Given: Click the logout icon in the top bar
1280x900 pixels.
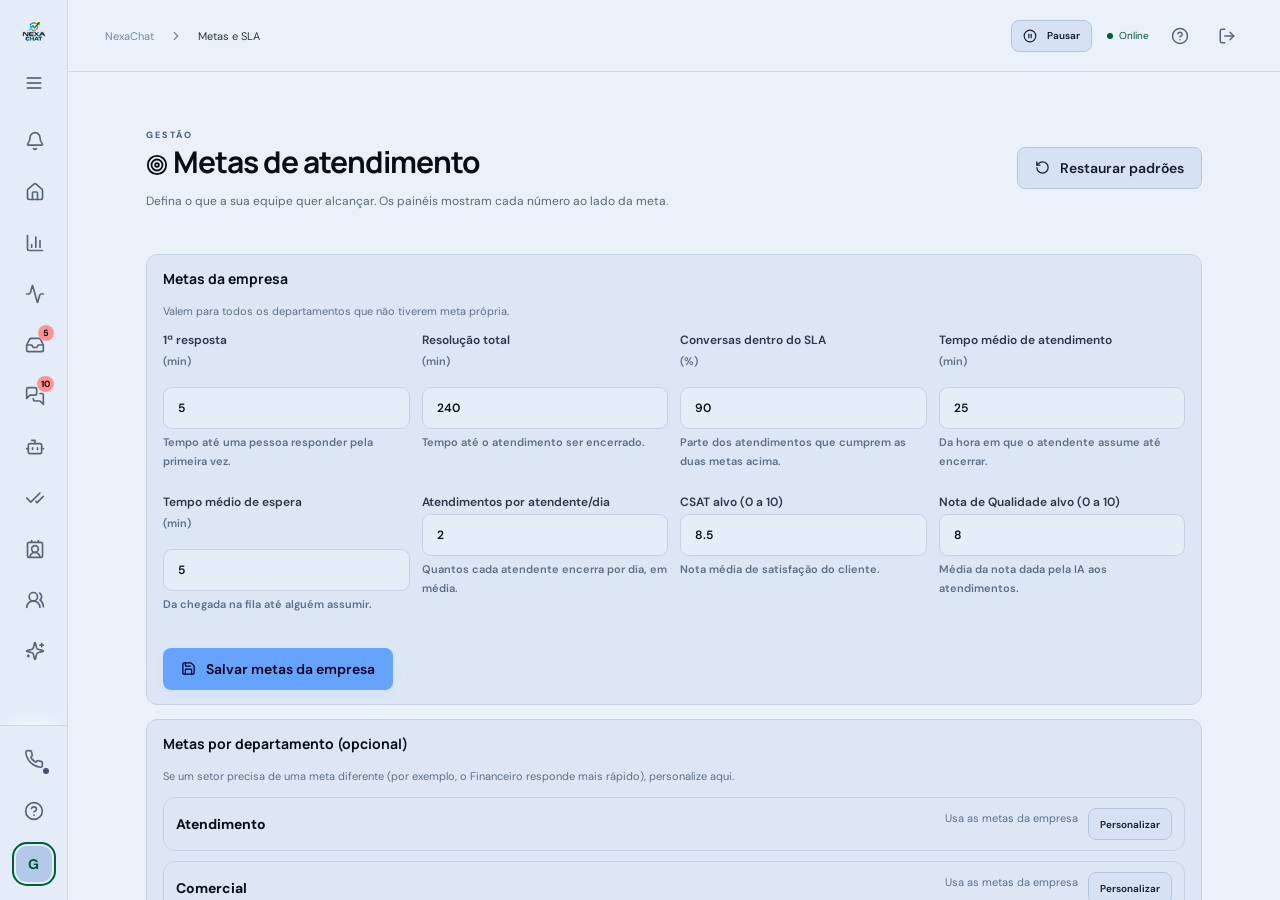Looking at the screenshot, I should [x=1227, y=36].
